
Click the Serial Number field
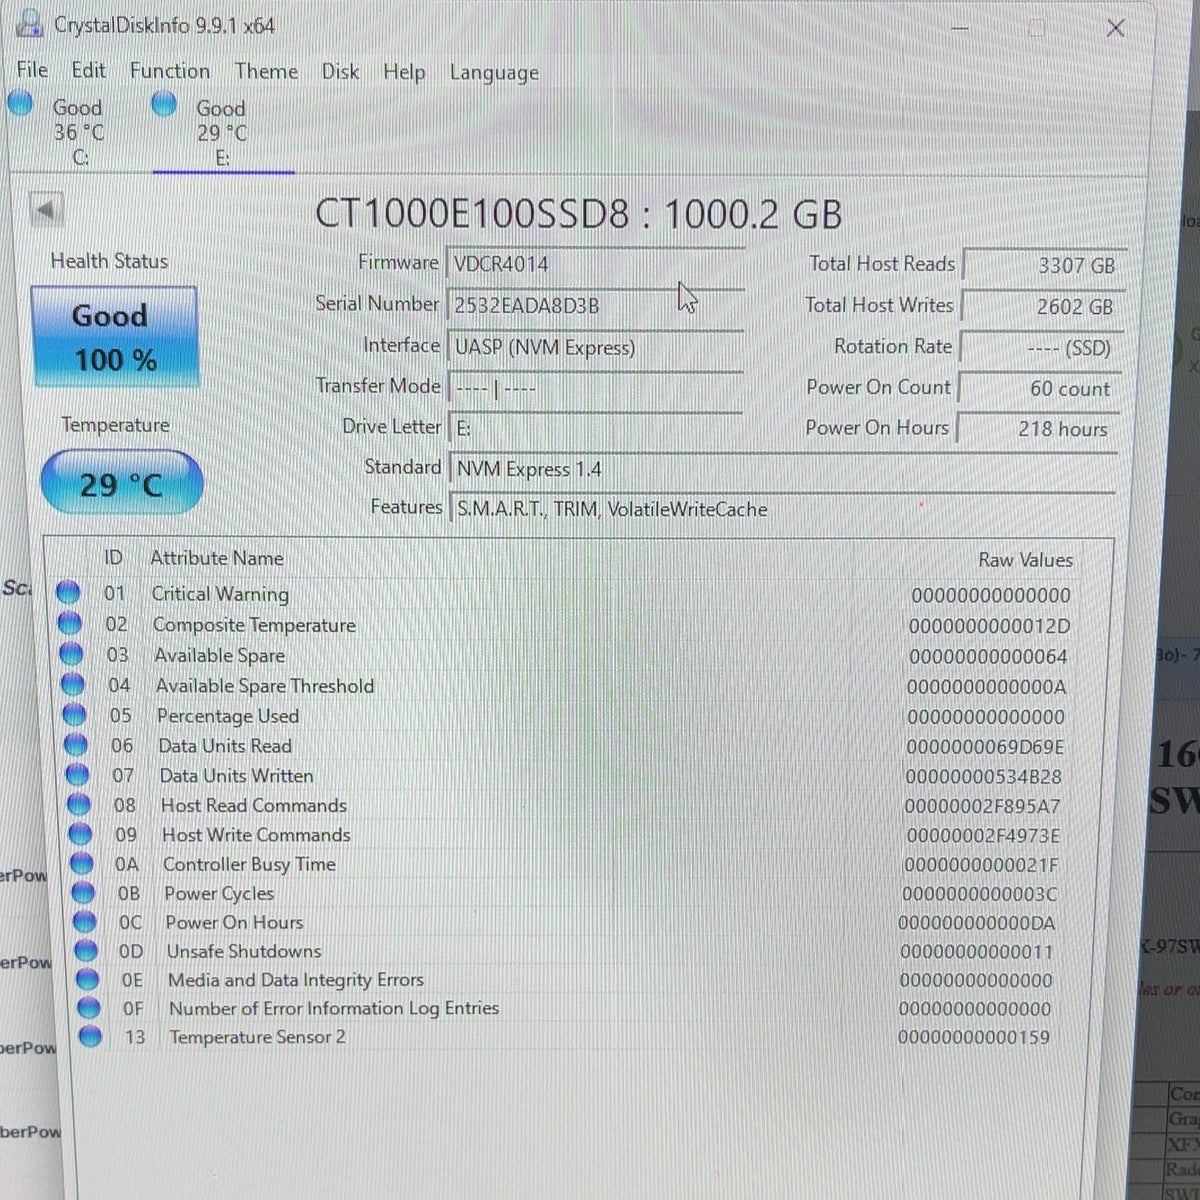pyautogui.click(x=596, y=306)
